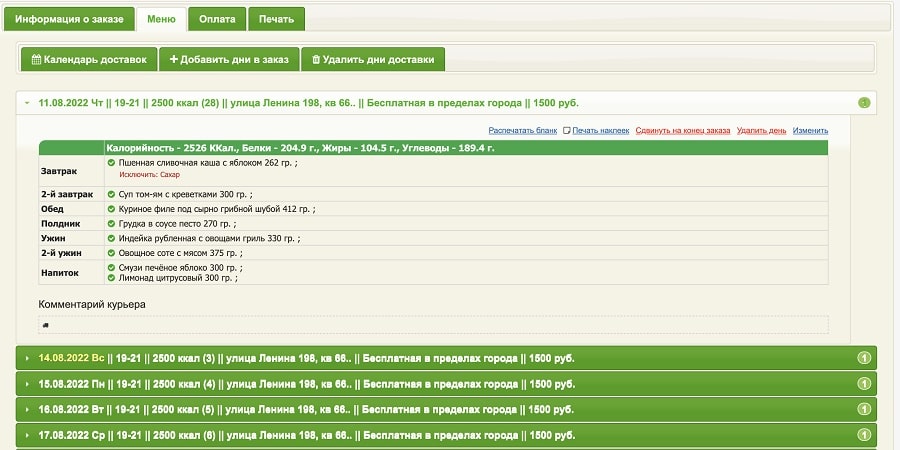
Task: Click badge icon on 15.08.2022 row
Action: point(864,384)
